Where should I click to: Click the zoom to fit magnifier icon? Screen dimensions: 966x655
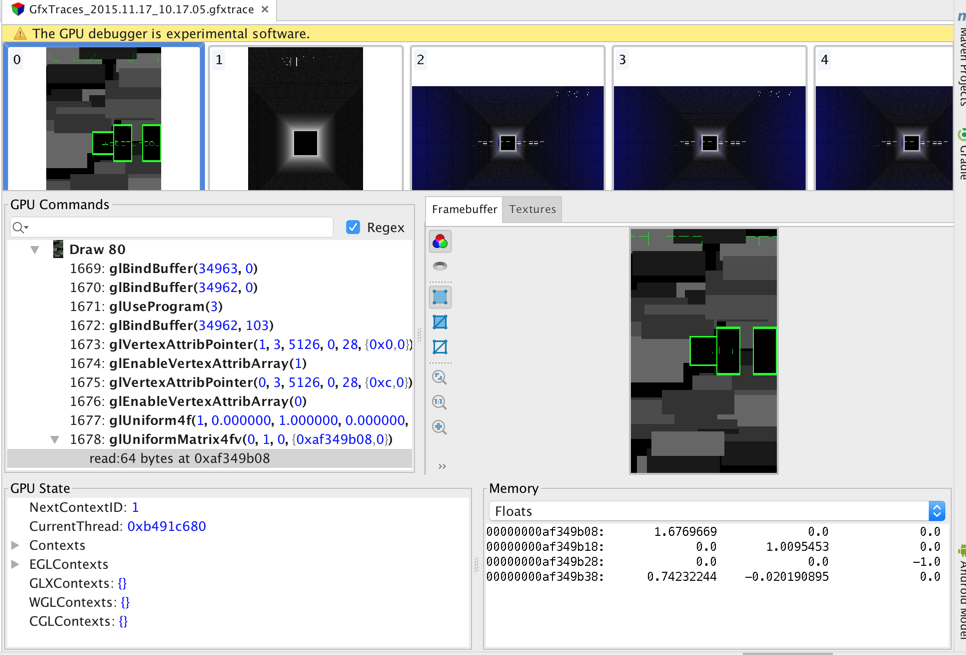[x=440, y=378]
